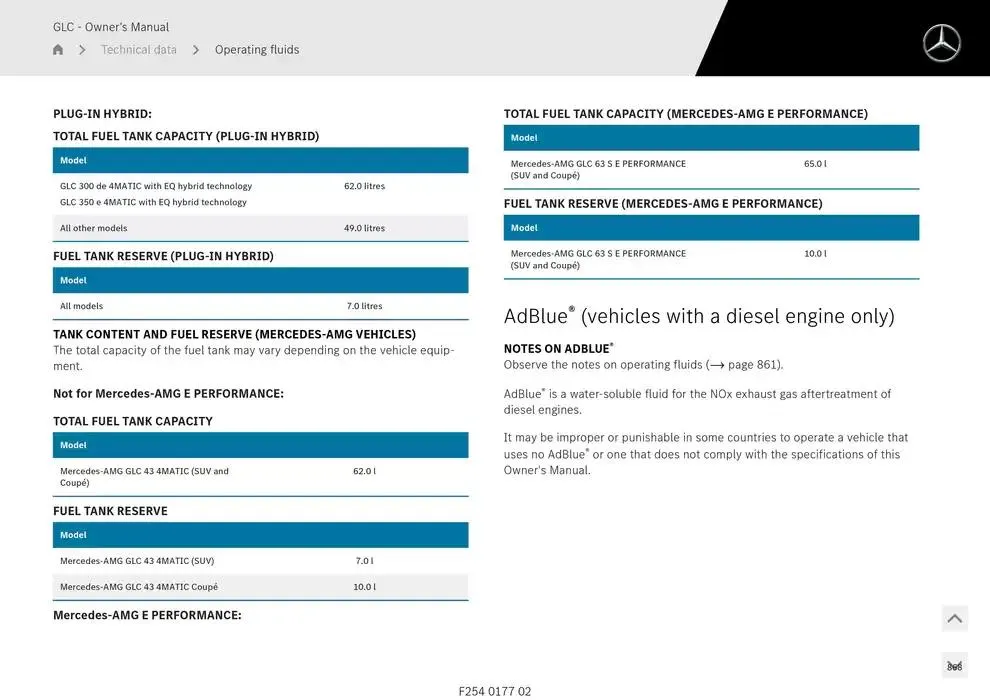Image resolution: width=990 pixels, height=700 pixels.
Task: Click the chevron after the home icon
Action: click(x=82, y=50)
